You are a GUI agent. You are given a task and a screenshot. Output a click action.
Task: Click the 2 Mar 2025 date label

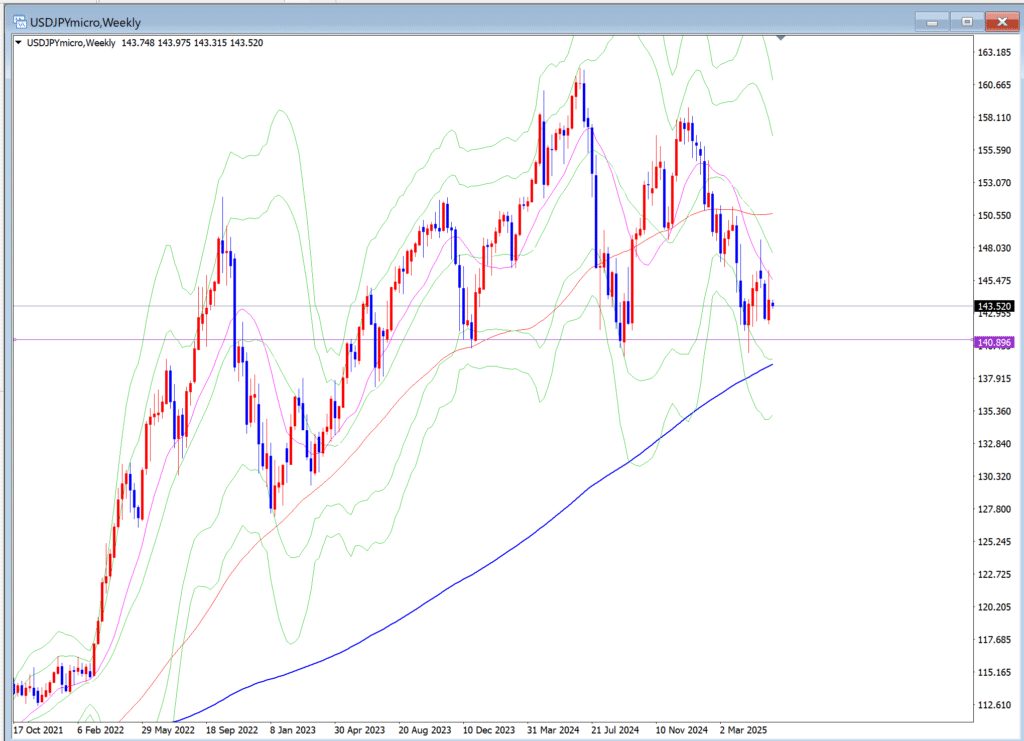click(744, 730)
